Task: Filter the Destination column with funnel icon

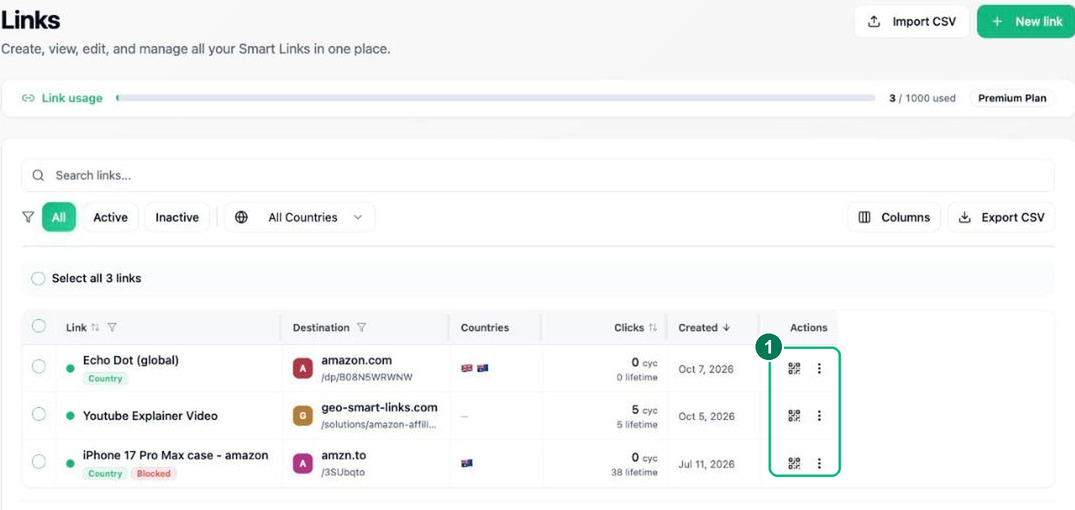Action: point(361,328)
